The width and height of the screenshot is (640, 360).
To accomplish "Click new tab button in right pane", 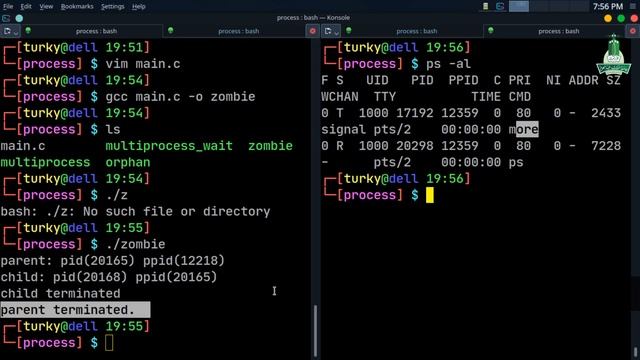I will pyautogui.click(x=328, y=31).
